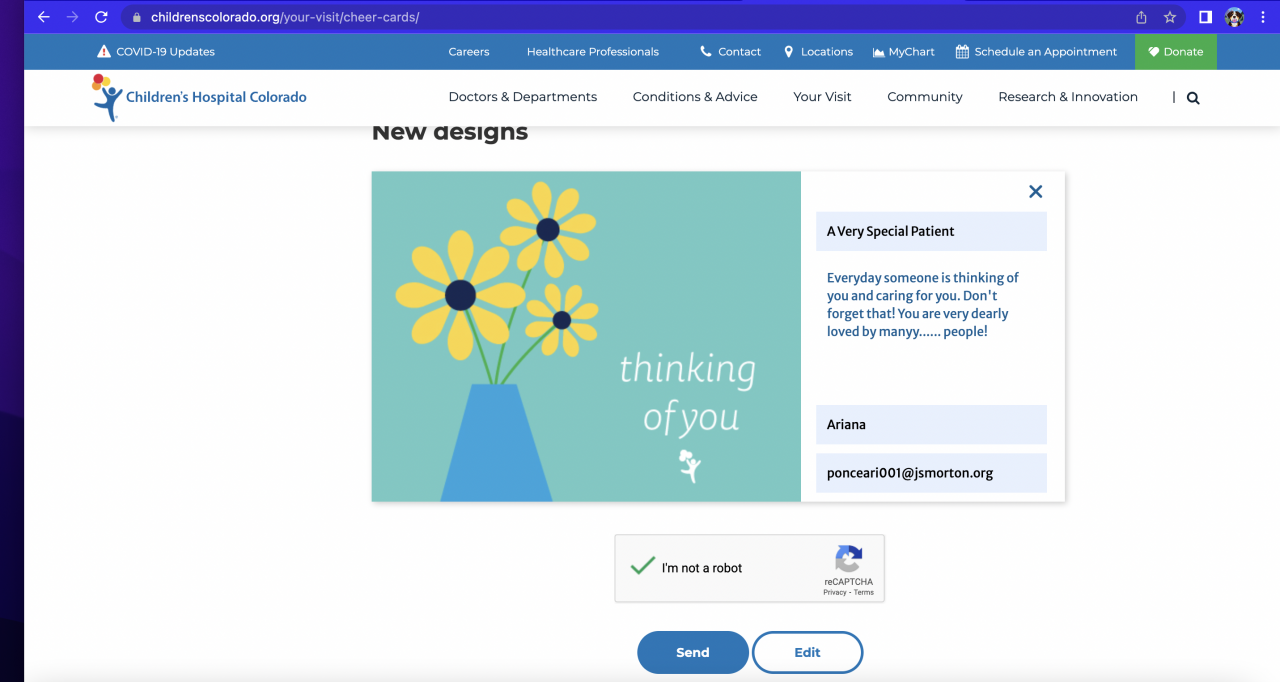Open the site search magnifier
The width and height of the screenshot is (1280, 682).
[x=1193, y=98]
